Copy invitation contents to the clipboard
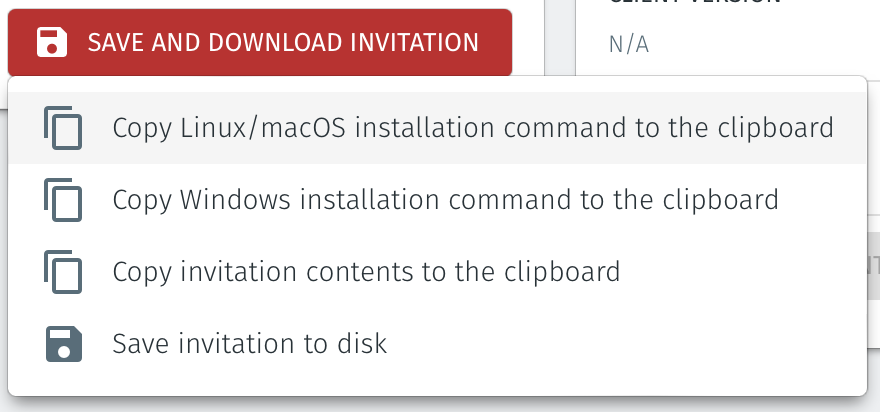The width and height of the screenshot is (880, 412). click(x=366, y=272)
